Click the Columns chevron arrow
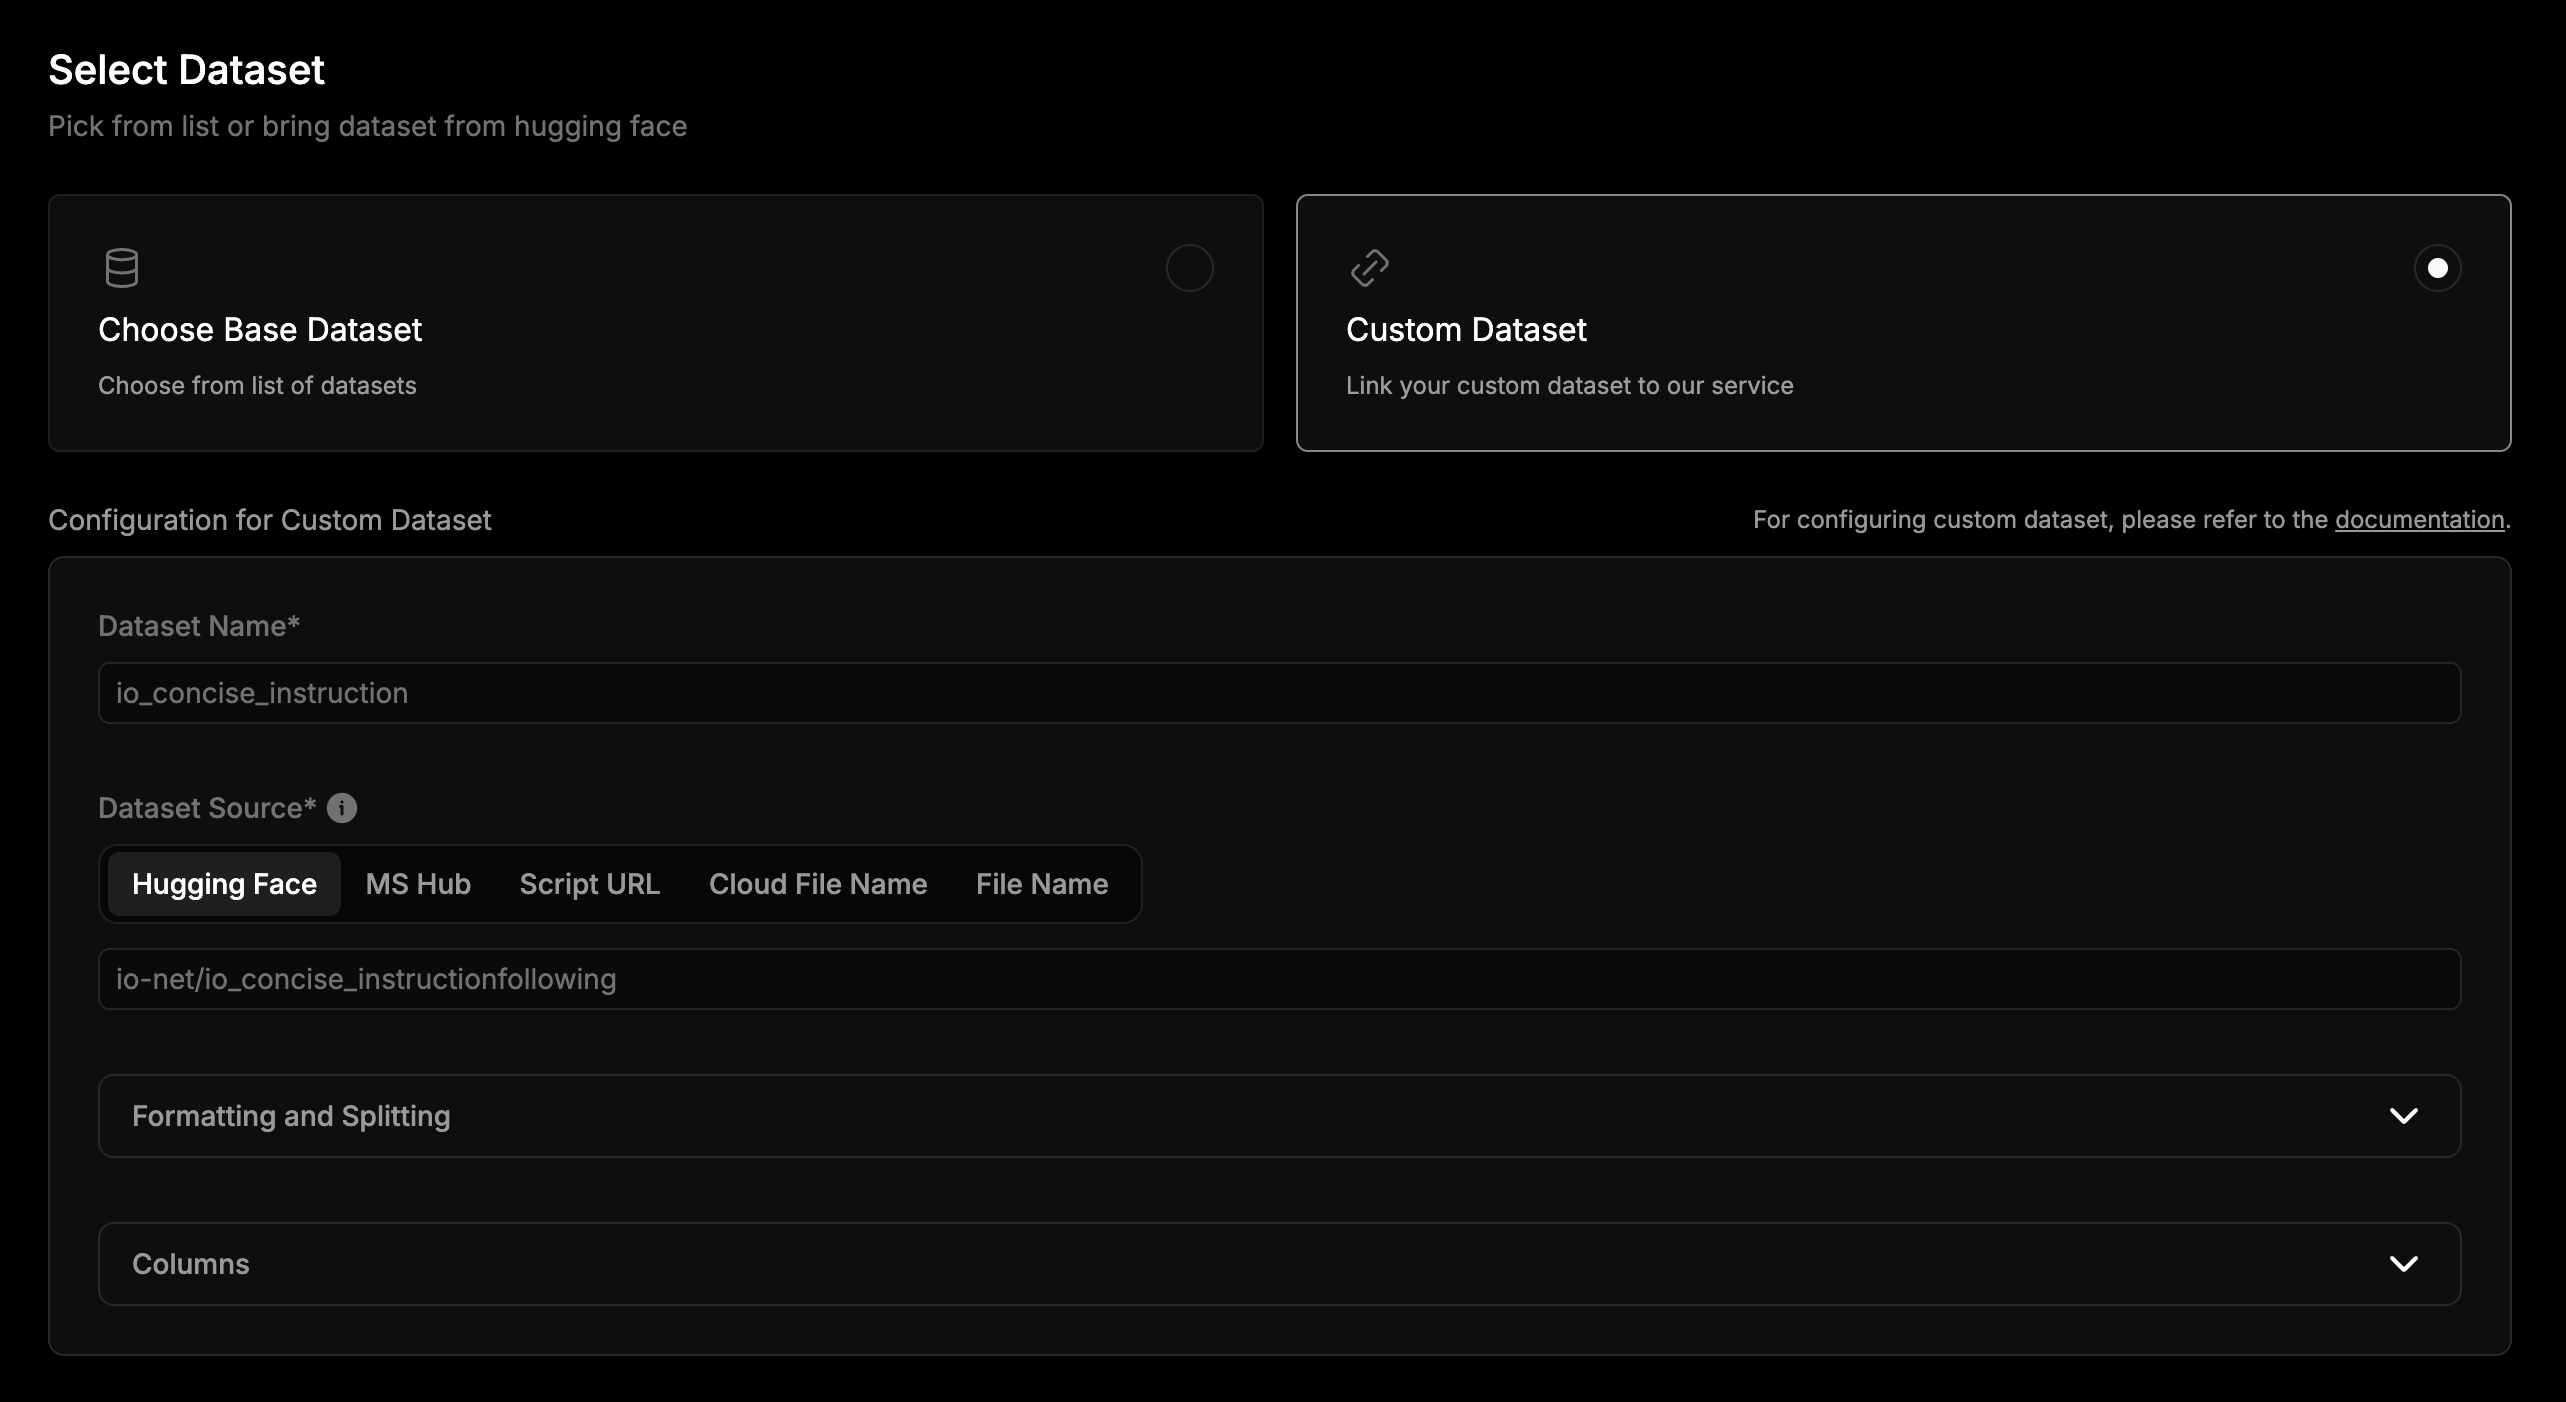The image size is (2566, 1402). (2404, 1263)
